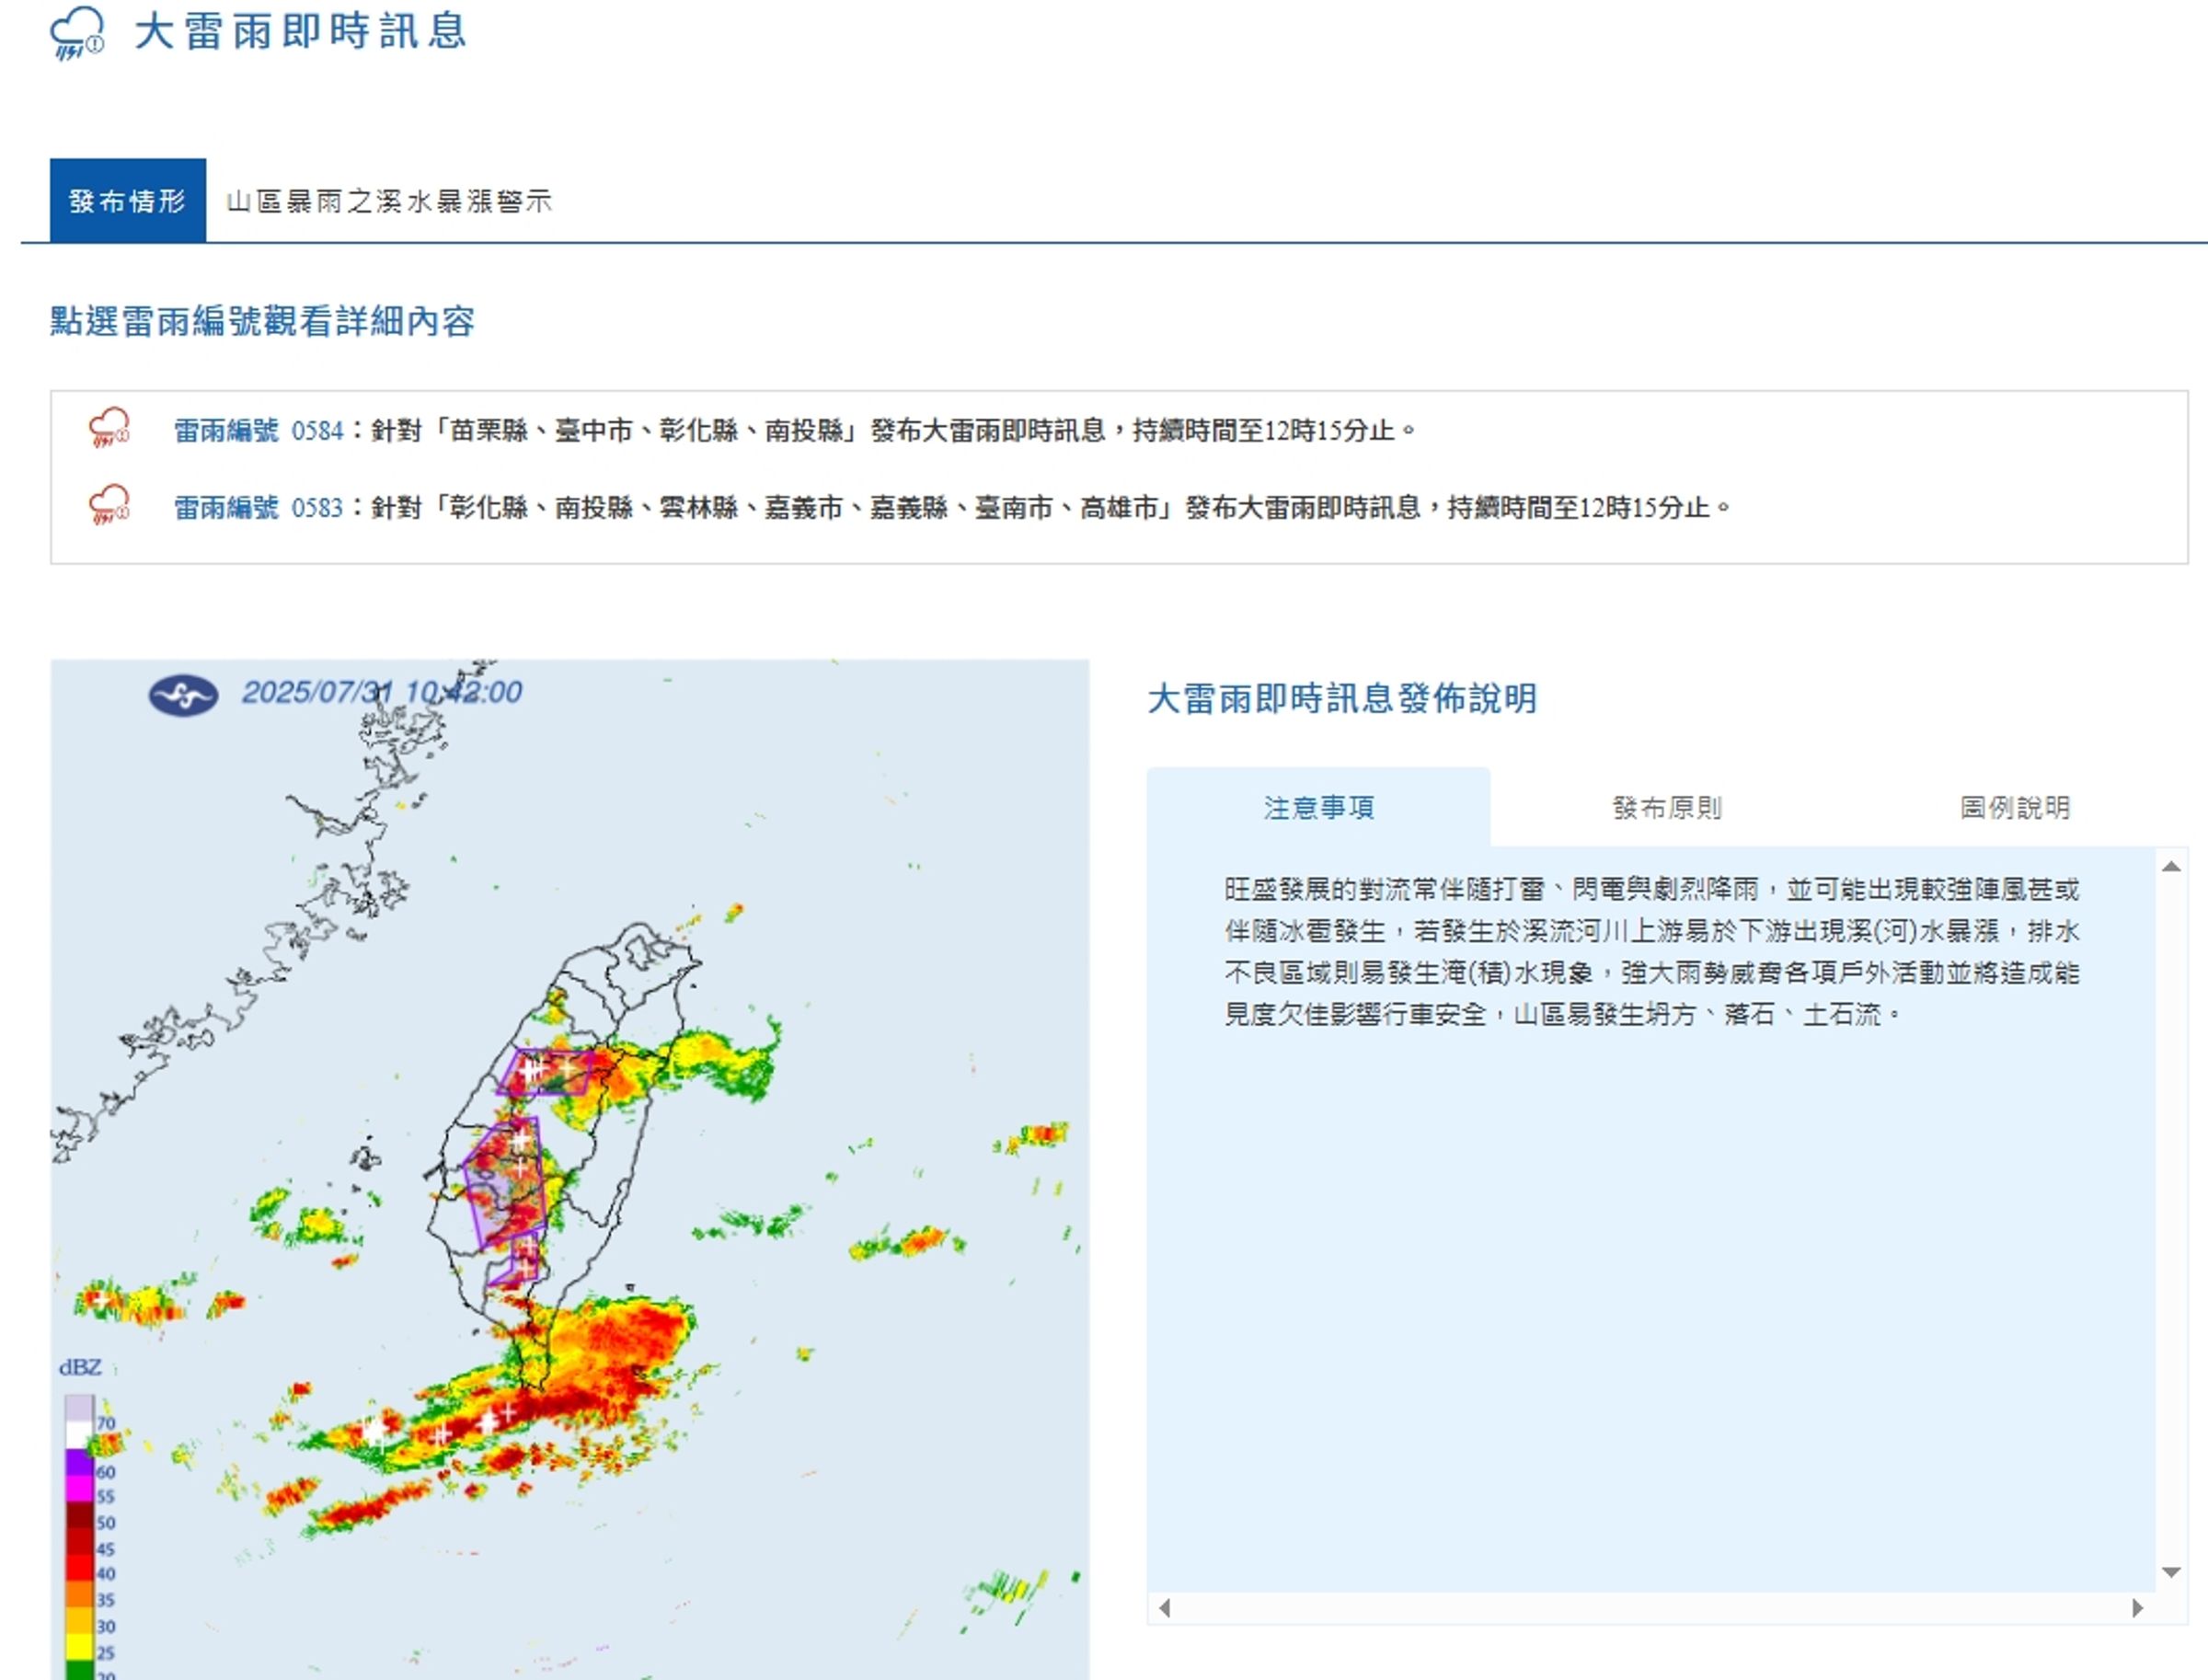Select the 注意事項 tab
The width and height of the screenshot is (2208, 1680).
(1318, 807)
